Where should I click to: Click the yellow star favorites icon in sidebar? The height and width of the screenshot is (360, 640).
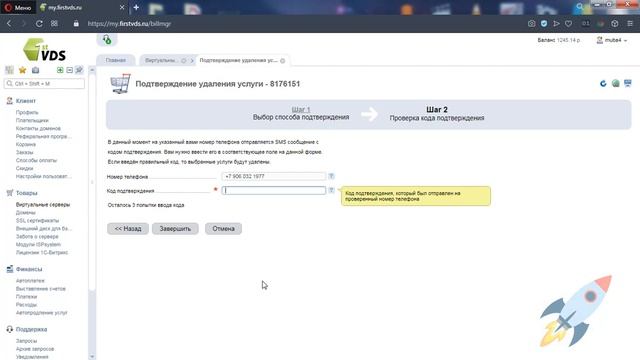coord(22,70)
